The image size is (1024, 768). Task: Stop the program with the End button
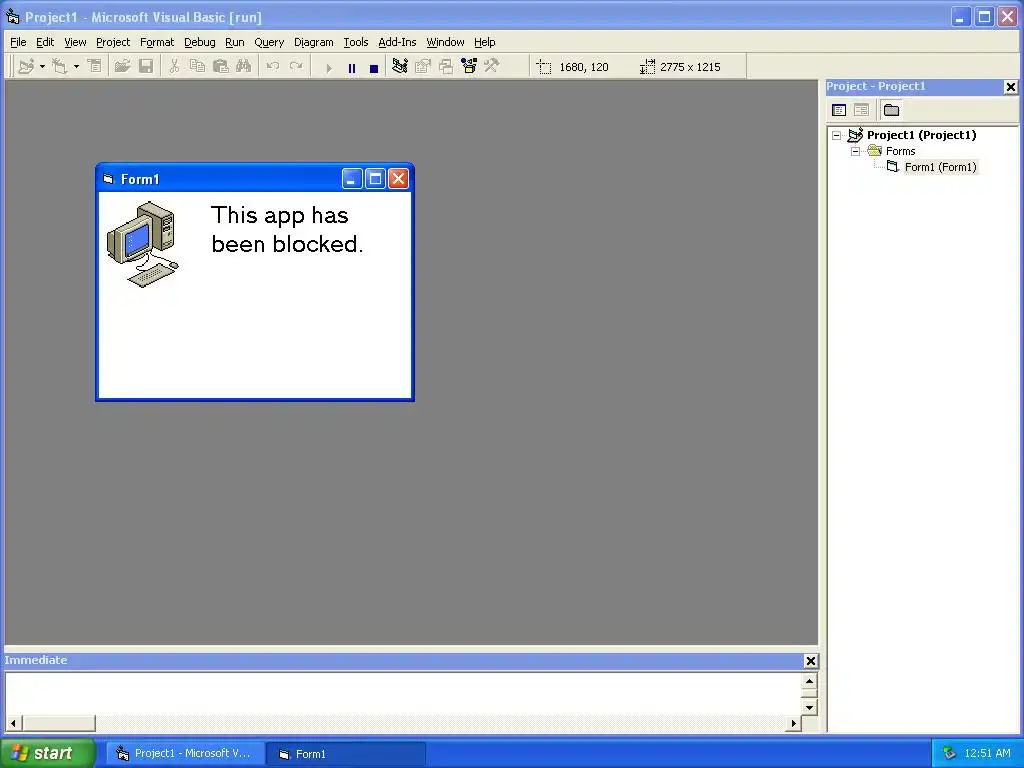374,68
